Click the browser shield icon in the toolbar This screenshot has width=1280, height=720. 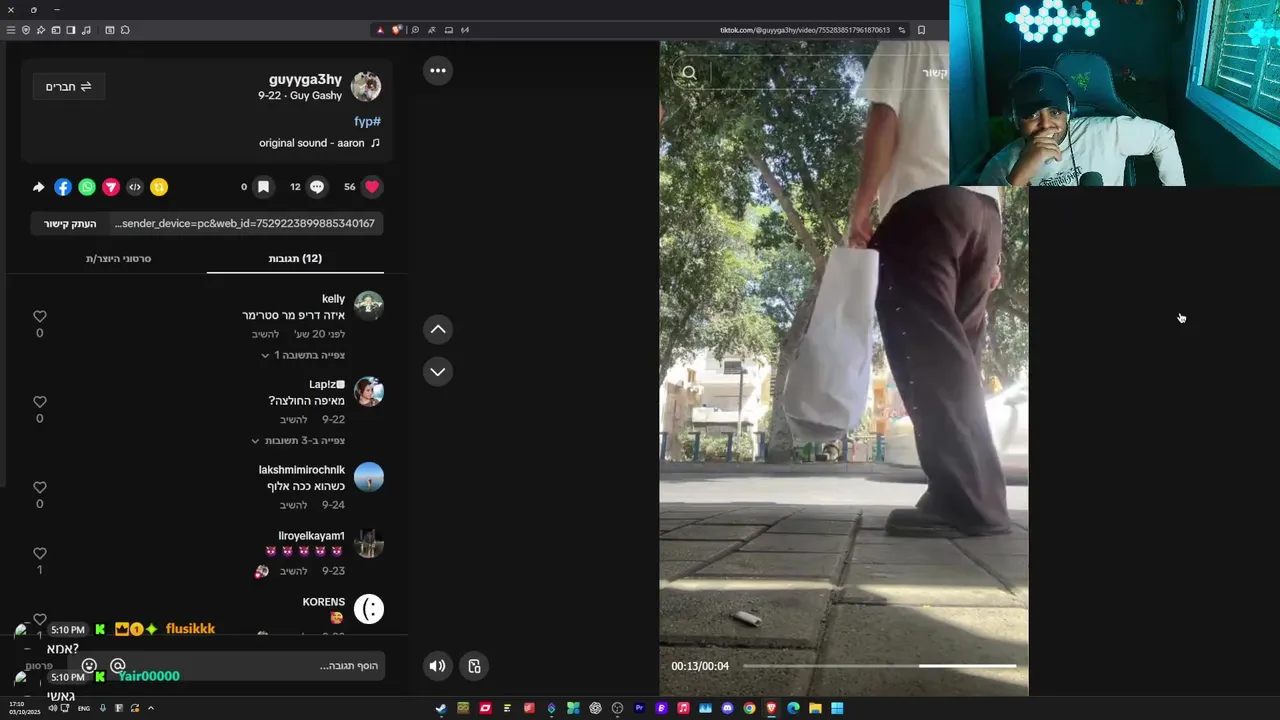pyautogui.click(x=26, y=30)
